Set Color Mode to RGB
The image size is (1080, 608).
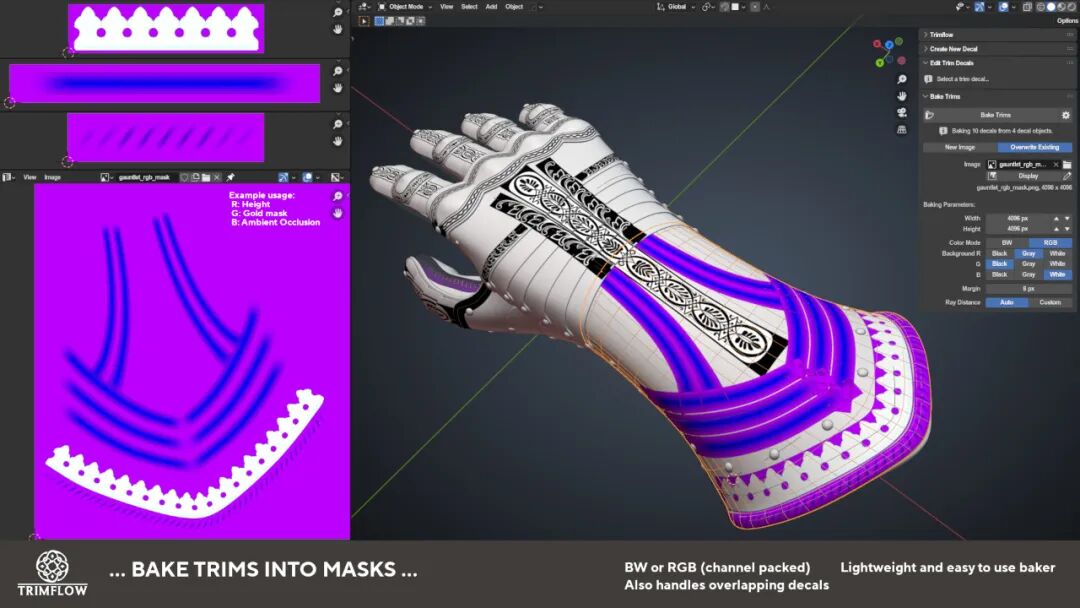coord(1050,243)
